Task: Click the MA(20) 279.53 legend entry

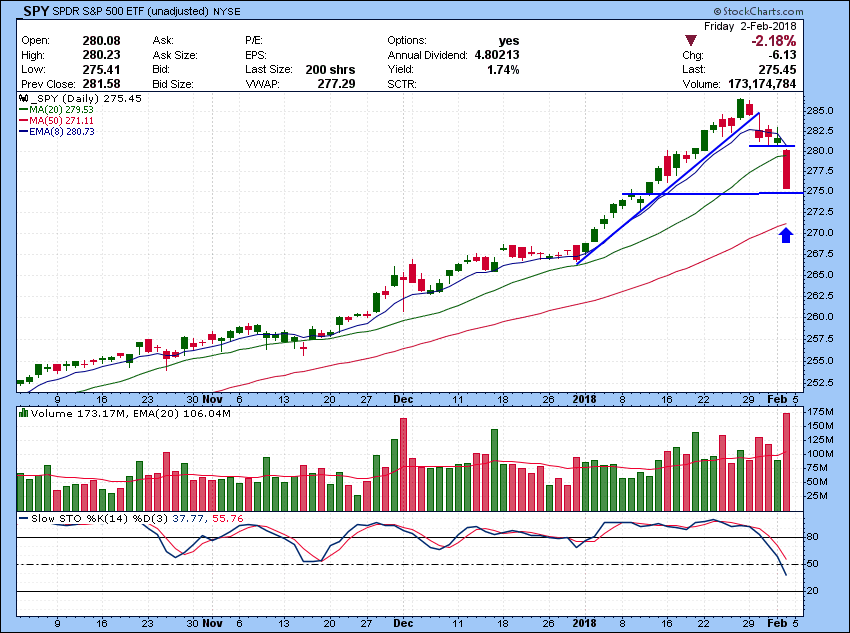Action: (x=56, y=109)
